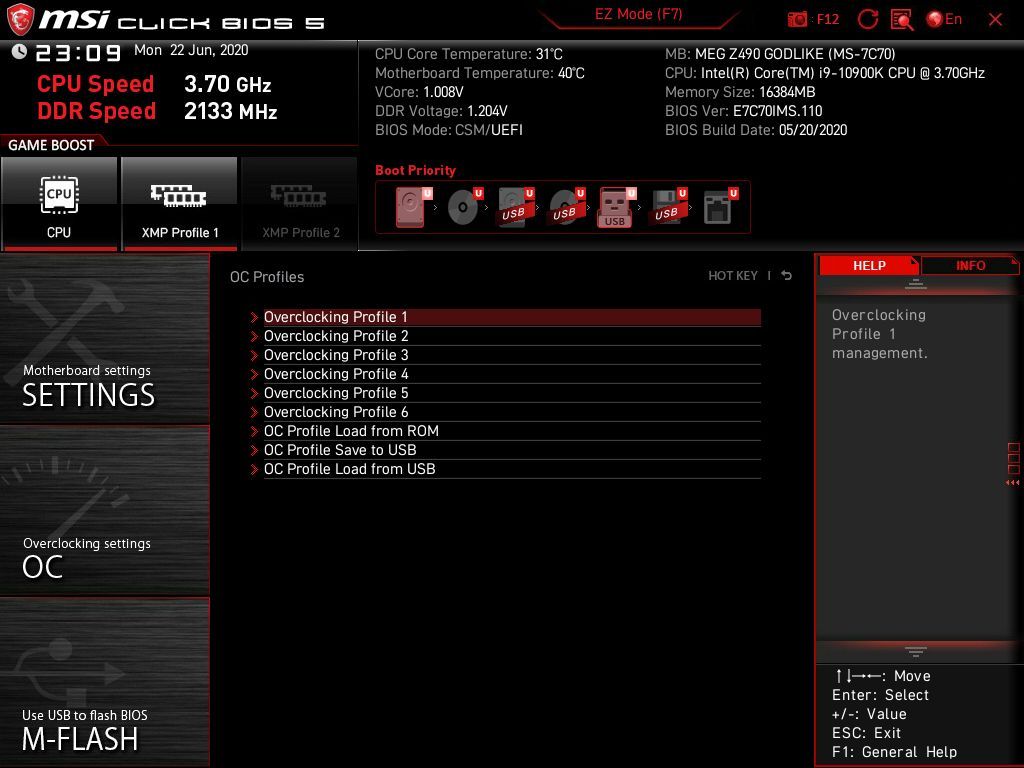Click the BIOS Ver E7C70IMS.110 text

pyautogui.click(x=743, y=111)
